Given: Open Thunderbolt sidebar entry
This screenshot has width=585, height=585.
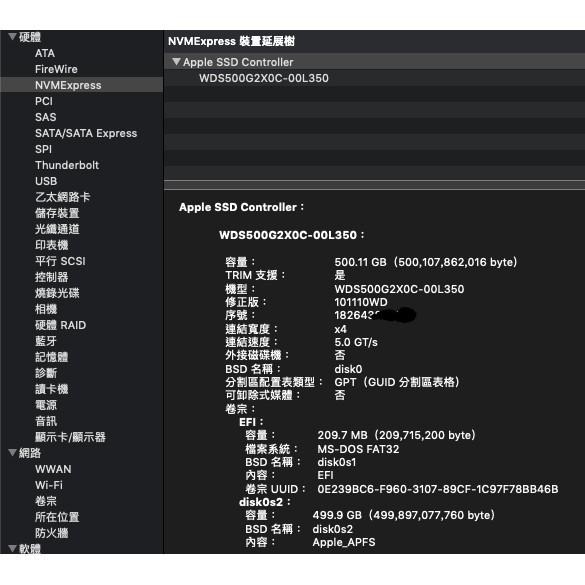Looking at the screenshot, I should pyautogui.click(x=67, y=165).
